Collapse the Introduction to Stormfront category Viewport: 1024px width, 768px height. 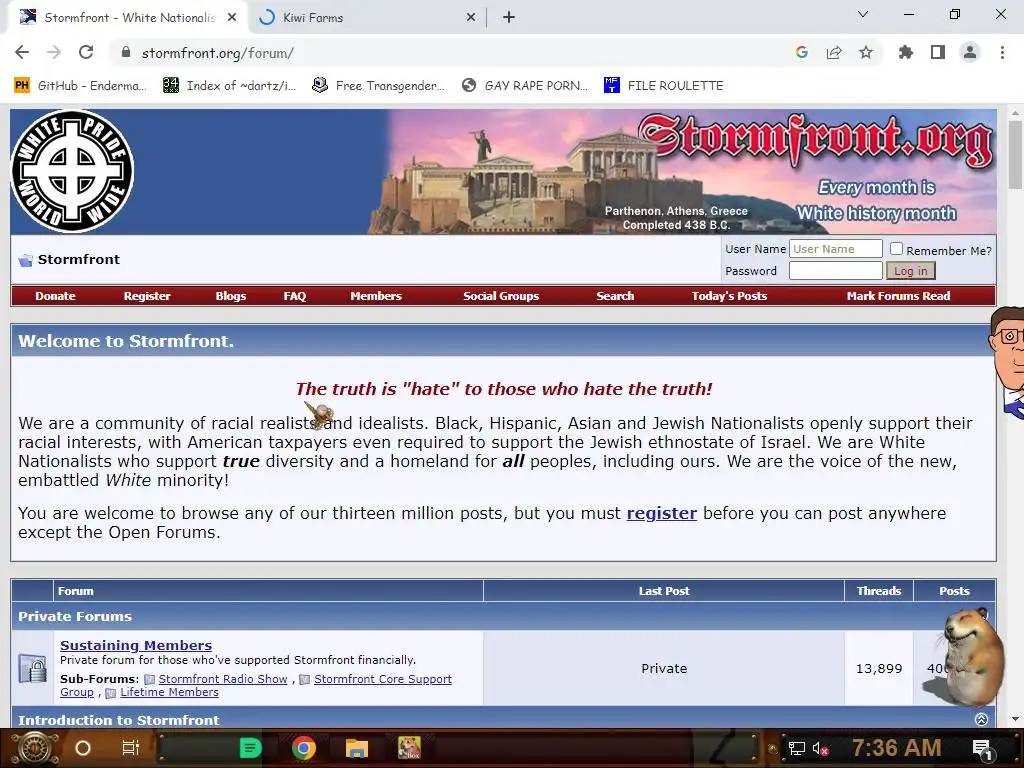[981, 719]
